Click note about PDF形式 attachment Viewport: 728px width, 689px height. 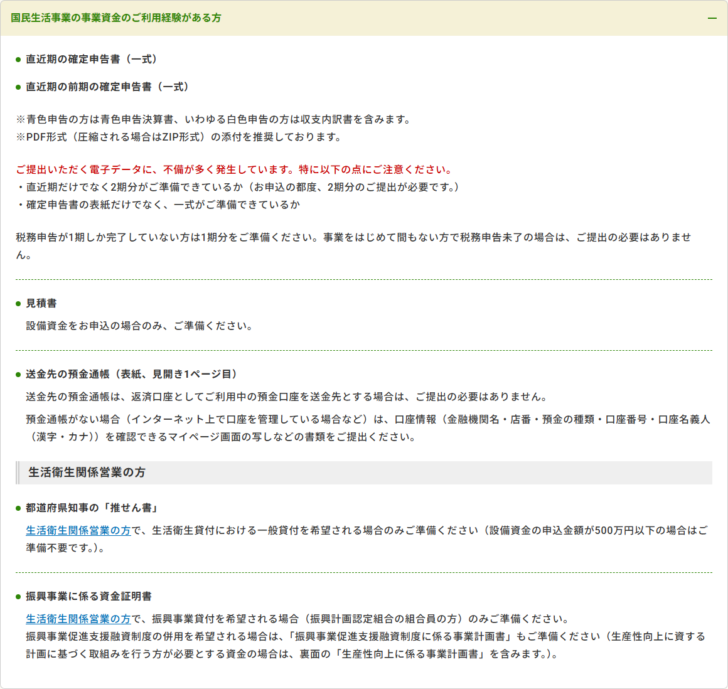click(179, 137)
